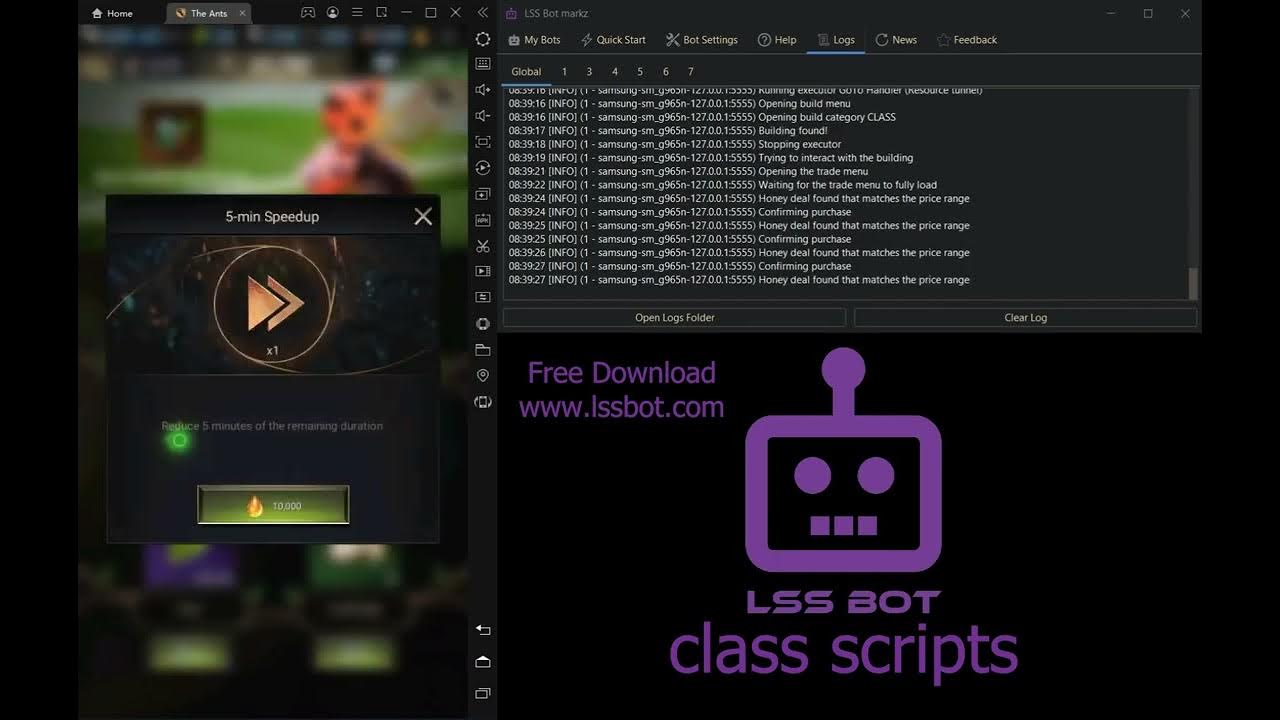This screenshot has height=720, width=1280.
Task: Close The Ants tab
Action: click(x=242, y=13)
